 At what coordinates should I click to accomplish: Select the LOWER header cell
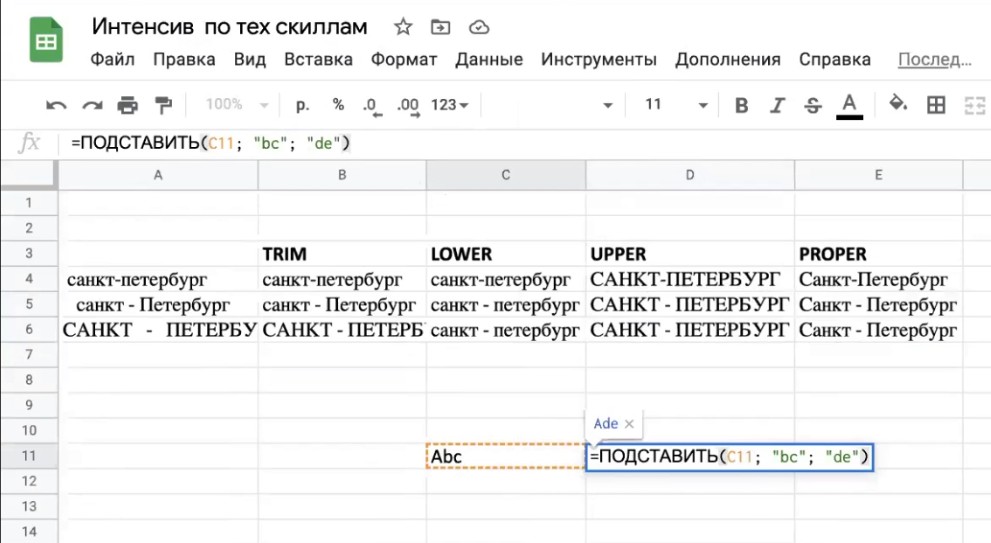click(x=506, y=253)
